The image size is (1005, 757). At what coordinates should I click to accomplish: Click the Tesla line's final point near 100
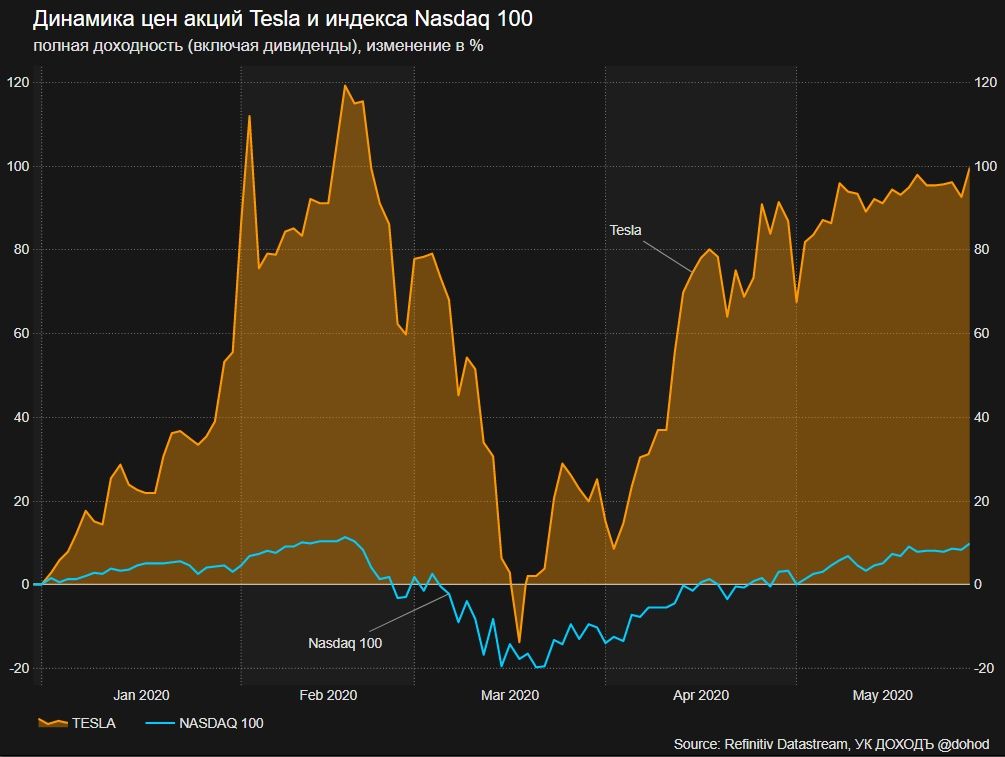[968, 167]
